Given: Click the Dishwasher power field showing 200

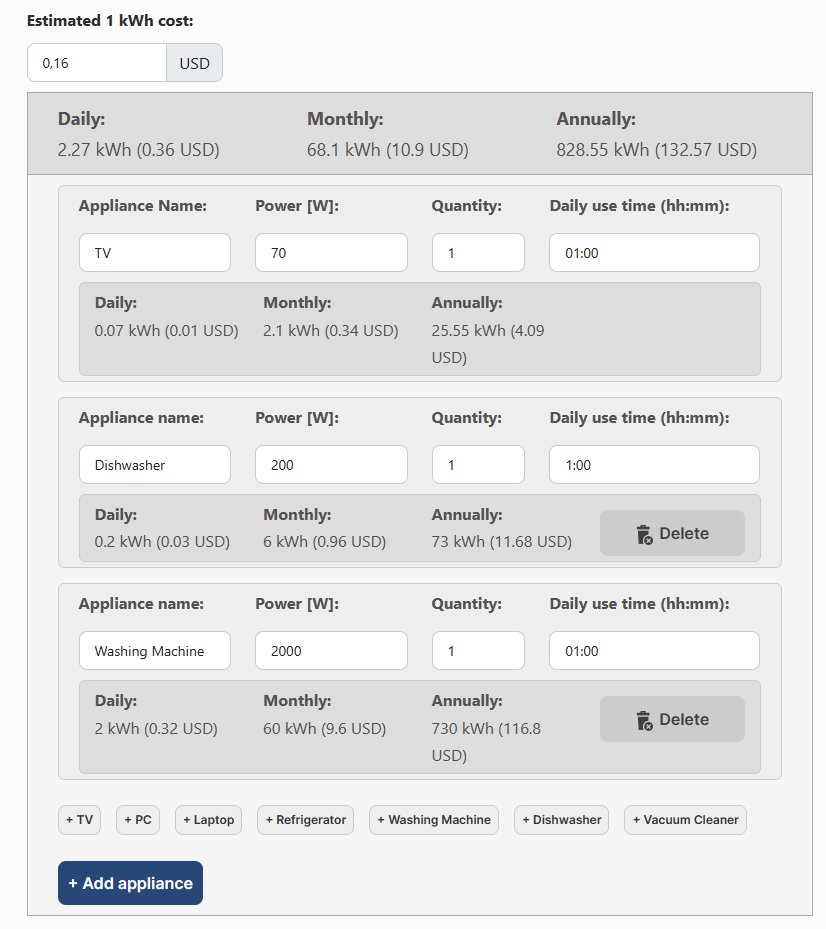Looking at the screenshot, I should pos(331,465).
